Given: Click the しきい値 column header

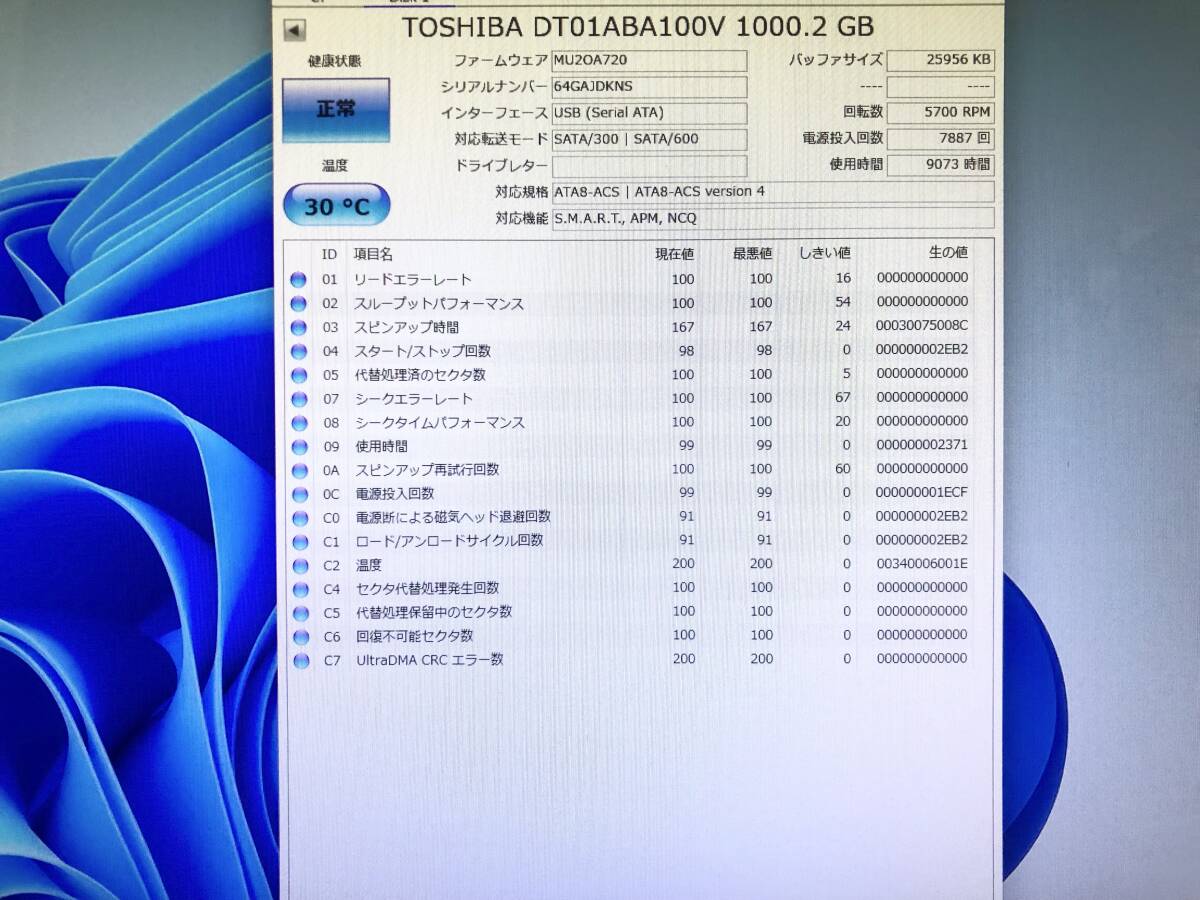Looking at the screenshot, I should (825, 254).
